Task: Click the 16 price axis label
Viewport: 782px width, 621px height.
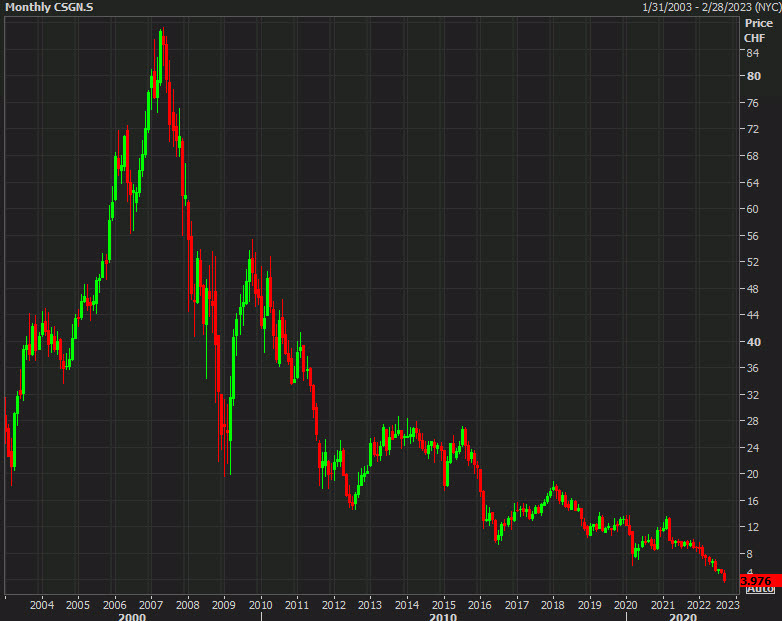Action: tap(753, 501)
